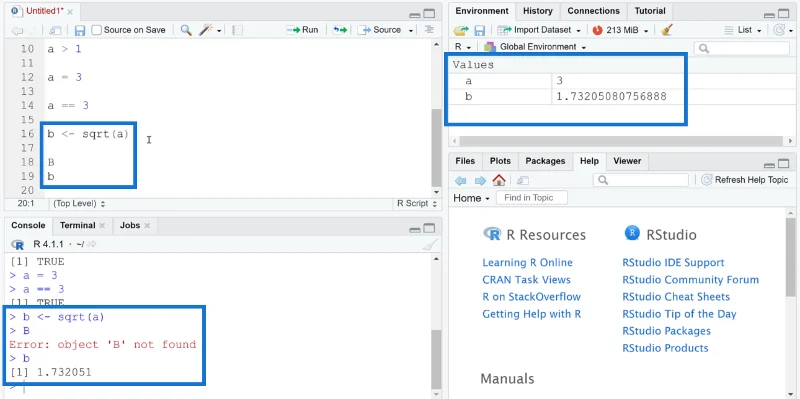800x399 pixels.
Task: Run the current line with Run button
Action: pos(302,30)
